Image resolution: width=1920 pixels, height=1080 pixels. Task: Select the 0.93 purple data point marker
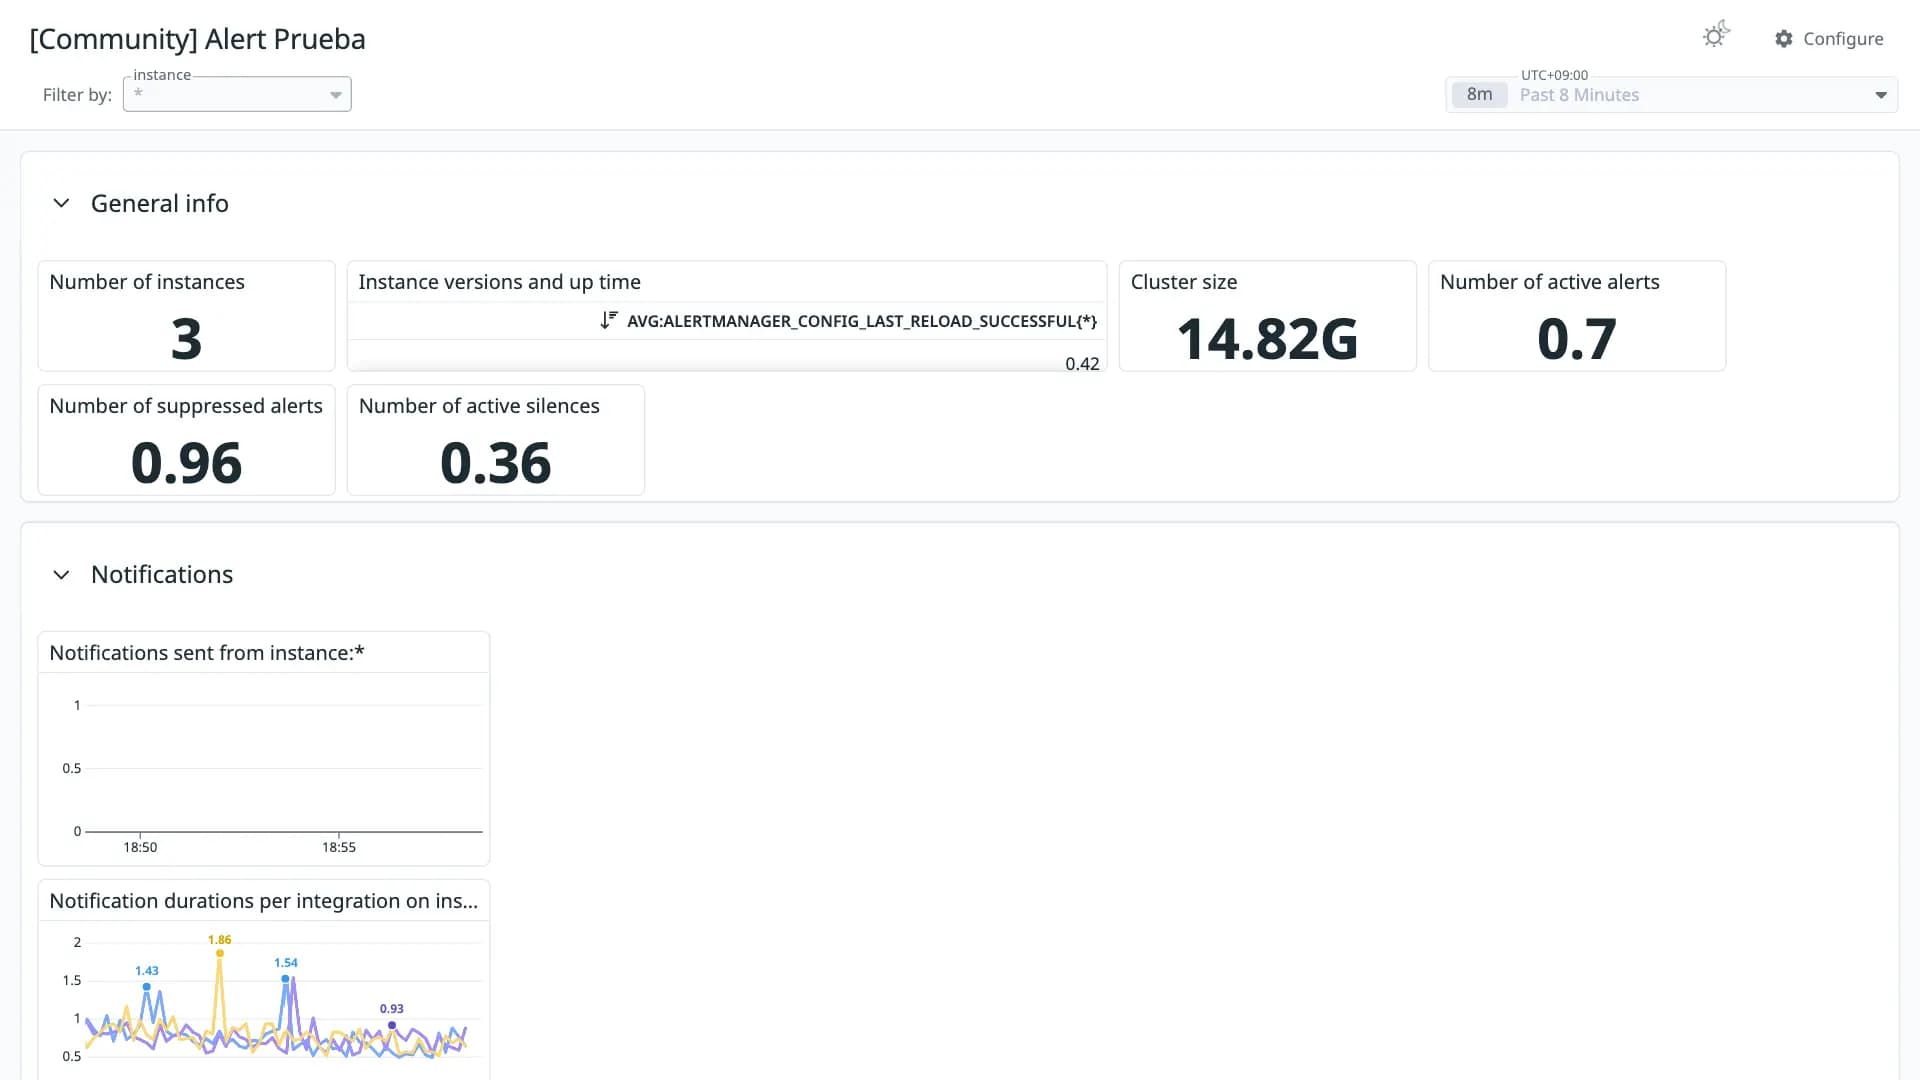click(392, 1025)
